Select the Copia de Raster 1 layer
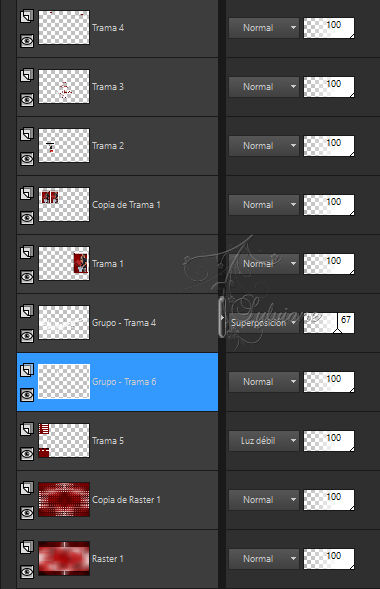 (118, 500)
